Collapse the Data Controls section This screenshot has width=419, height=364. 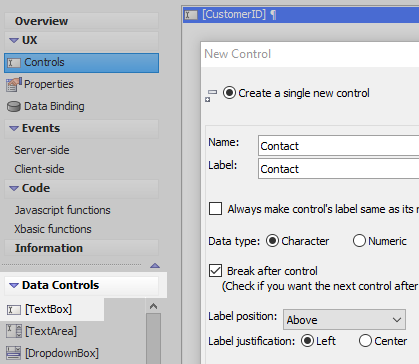pyautogui.click(x=14, y=285)
